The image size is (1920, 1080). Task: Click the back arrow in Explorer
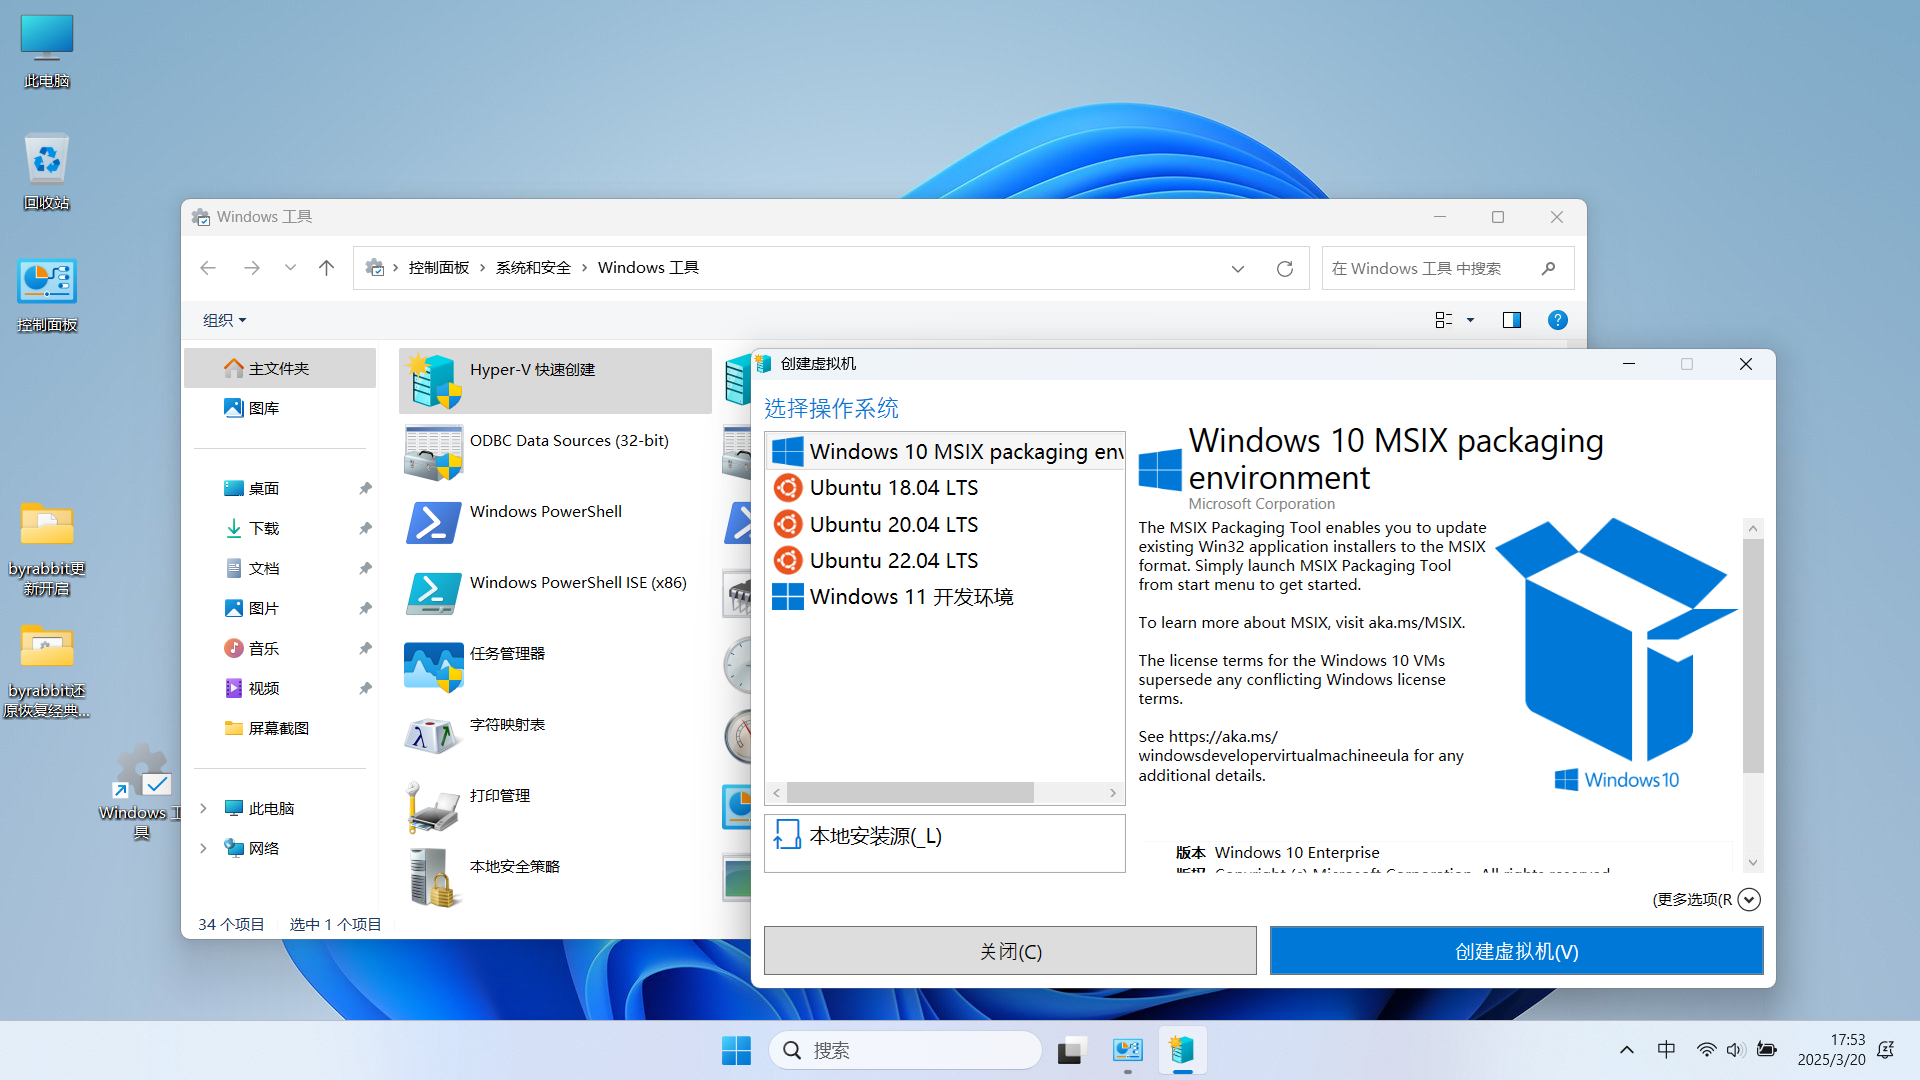[x=208, y=268]
